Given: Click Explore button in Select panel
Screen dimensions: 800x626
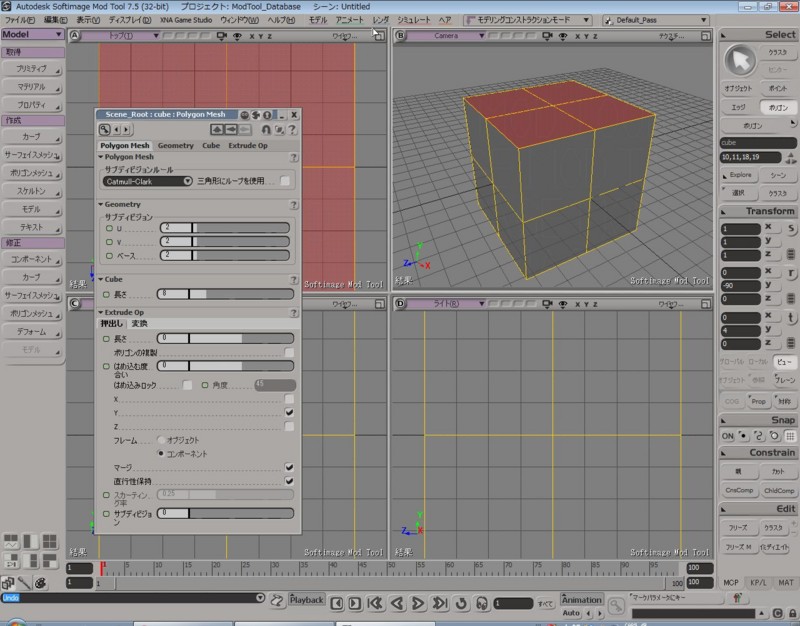Looking at the screenshot, I should [738, 175].
